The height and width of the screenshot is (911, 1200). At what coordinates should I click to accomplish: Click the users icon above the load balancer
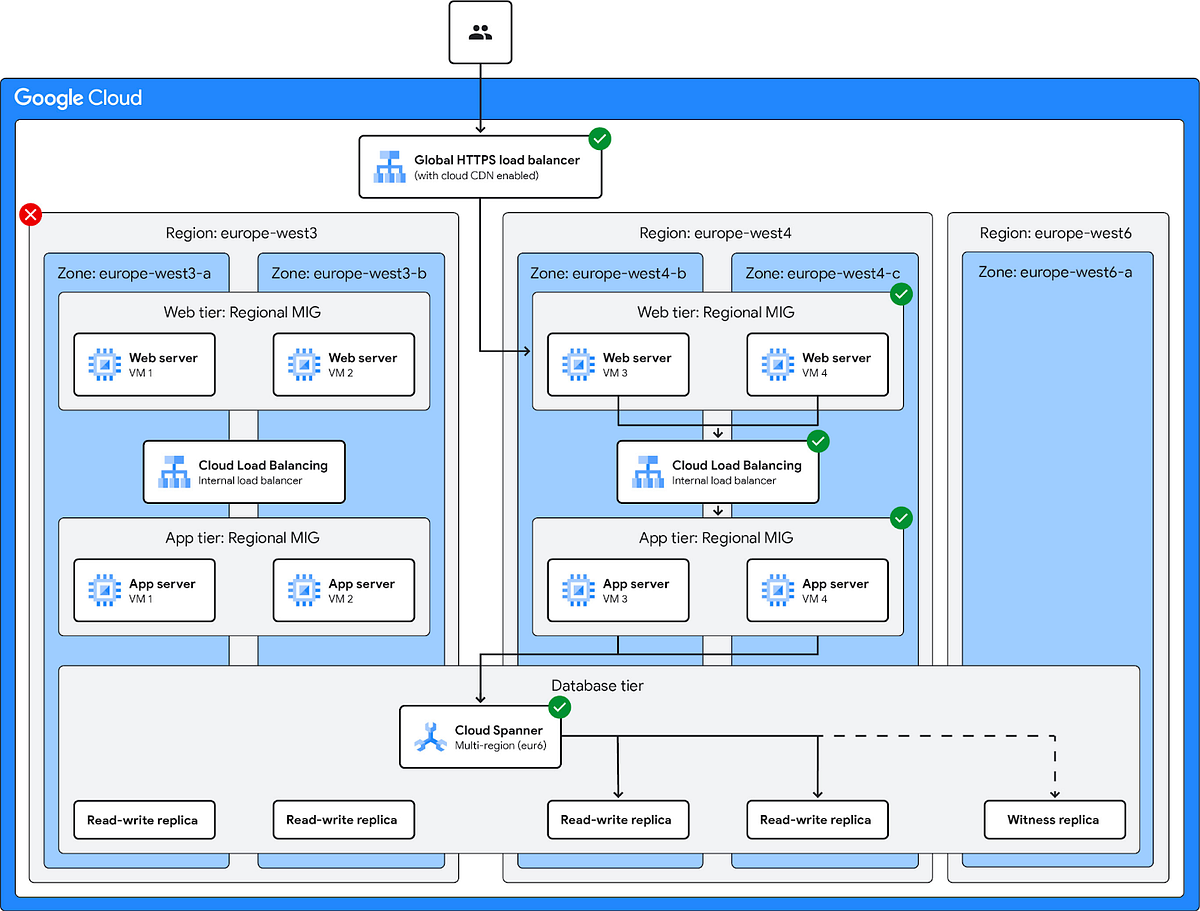(480, 31)
